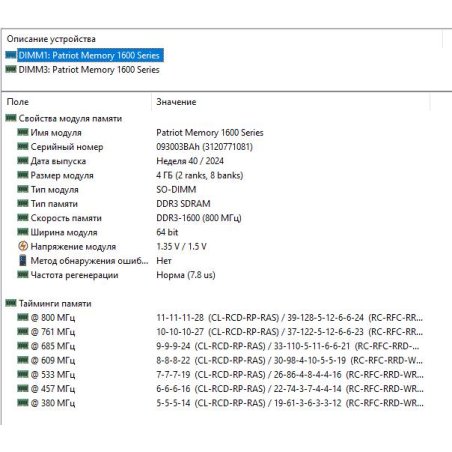Click the icon next to Тип модуля
The width and height of the screenshot is (452, 452).
point(23,189)
